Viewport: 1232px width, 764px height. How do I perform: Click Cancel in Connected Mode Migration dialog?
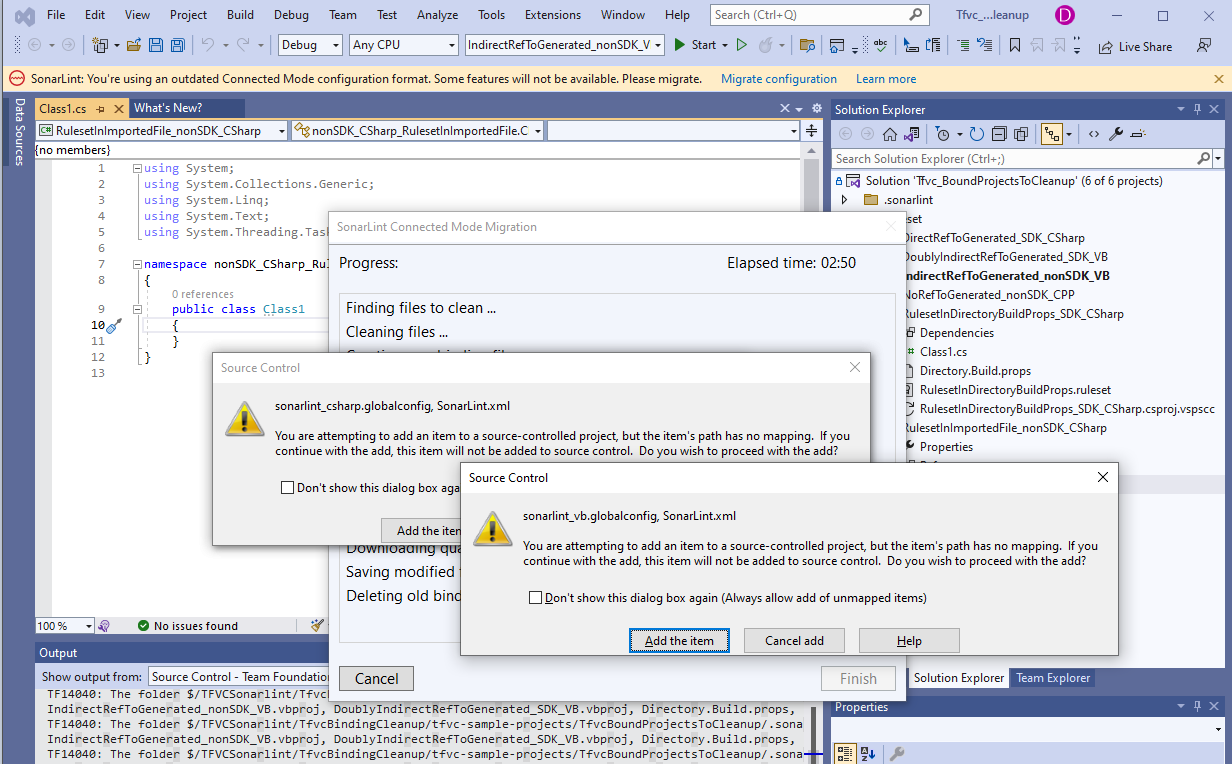click(376, 679)
